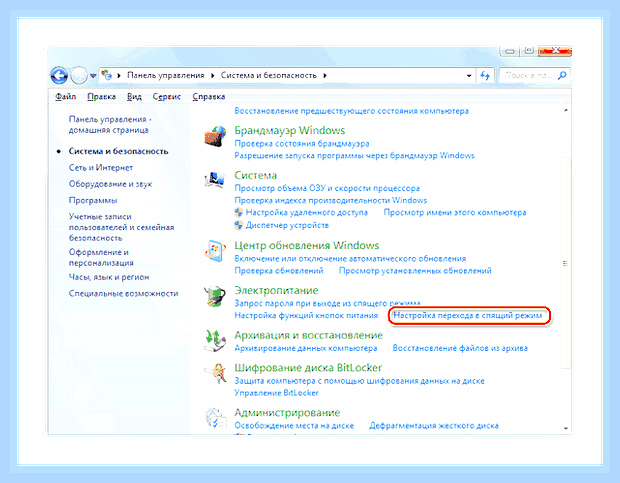Open Включение или отключение автоматического обновления
The image size is (620, 483).
[x=350, y=258]
